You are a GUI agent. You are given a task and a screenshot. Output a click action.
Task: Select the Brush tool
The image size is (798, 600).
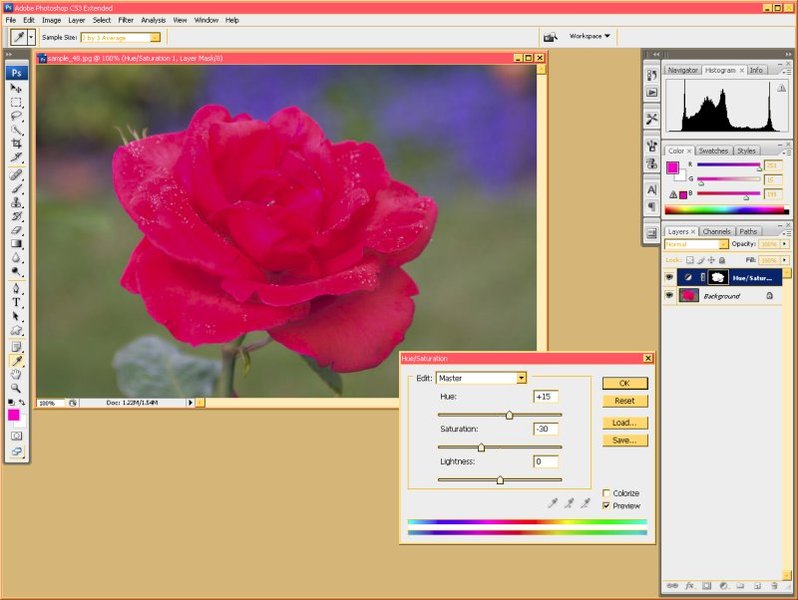(16, 189)
